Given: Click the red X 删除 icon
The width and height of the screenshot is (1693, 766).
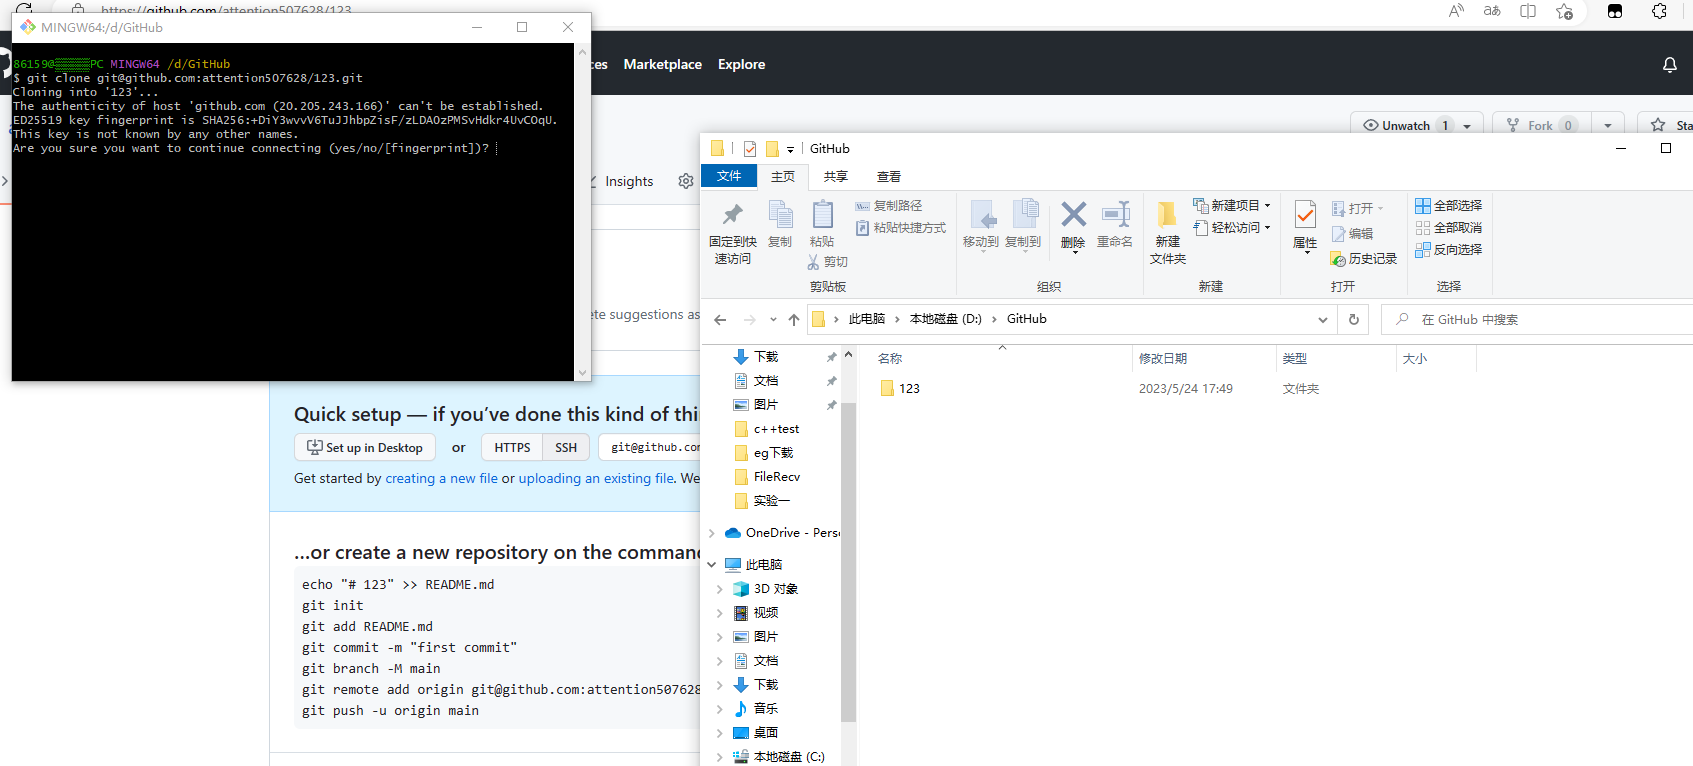Looking at the screenshot, I should [x=1073, y=214].
